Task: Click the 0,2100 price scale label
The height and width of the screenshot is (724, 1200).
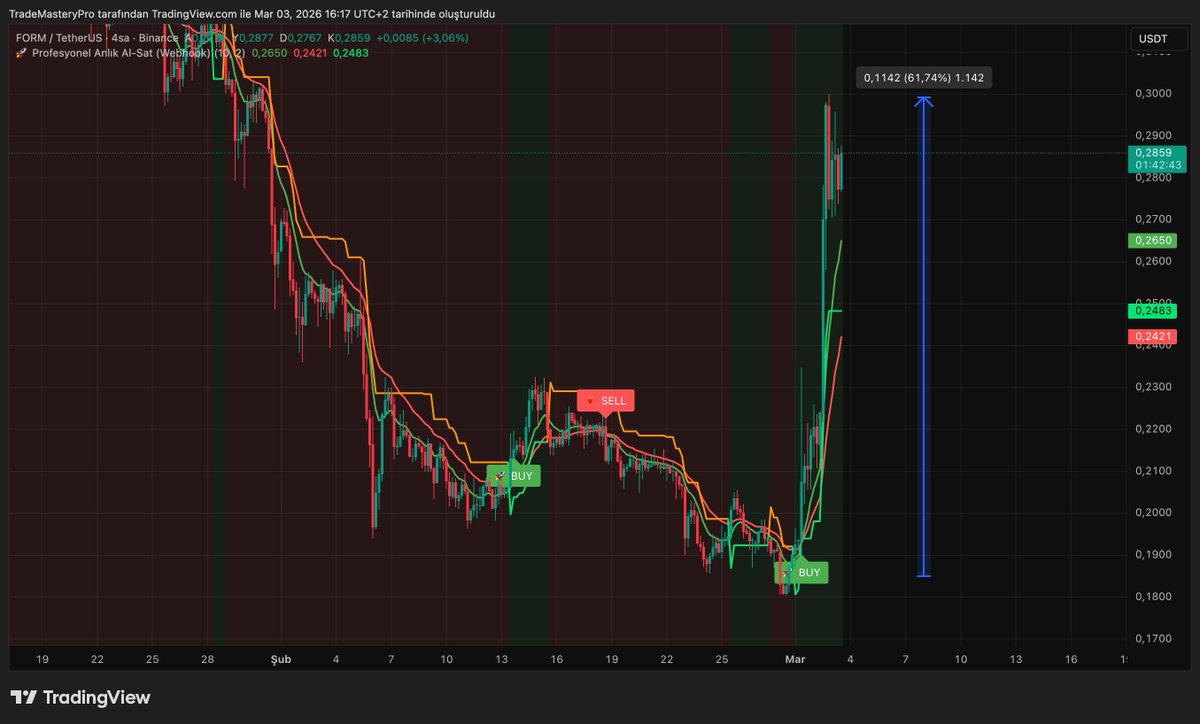Action: [x=1153, y=471]
